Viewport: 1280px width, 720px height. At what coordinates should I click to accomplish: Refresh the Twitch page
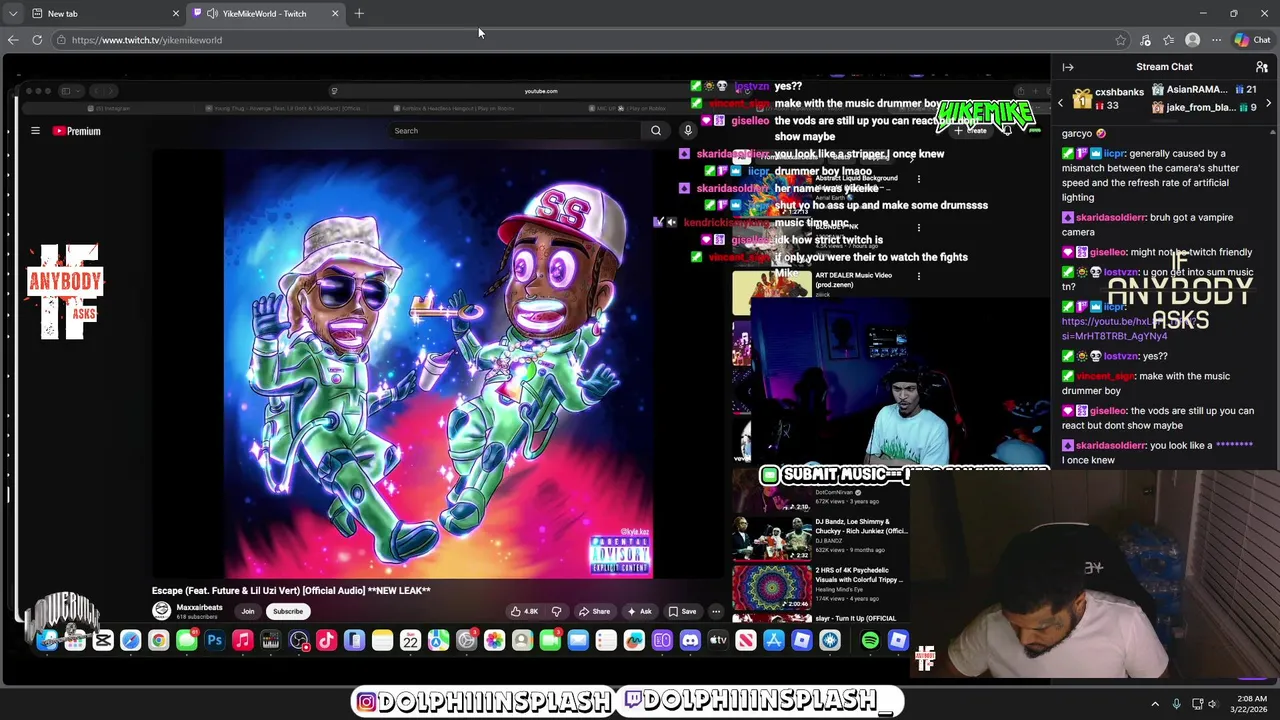point(37,40)
